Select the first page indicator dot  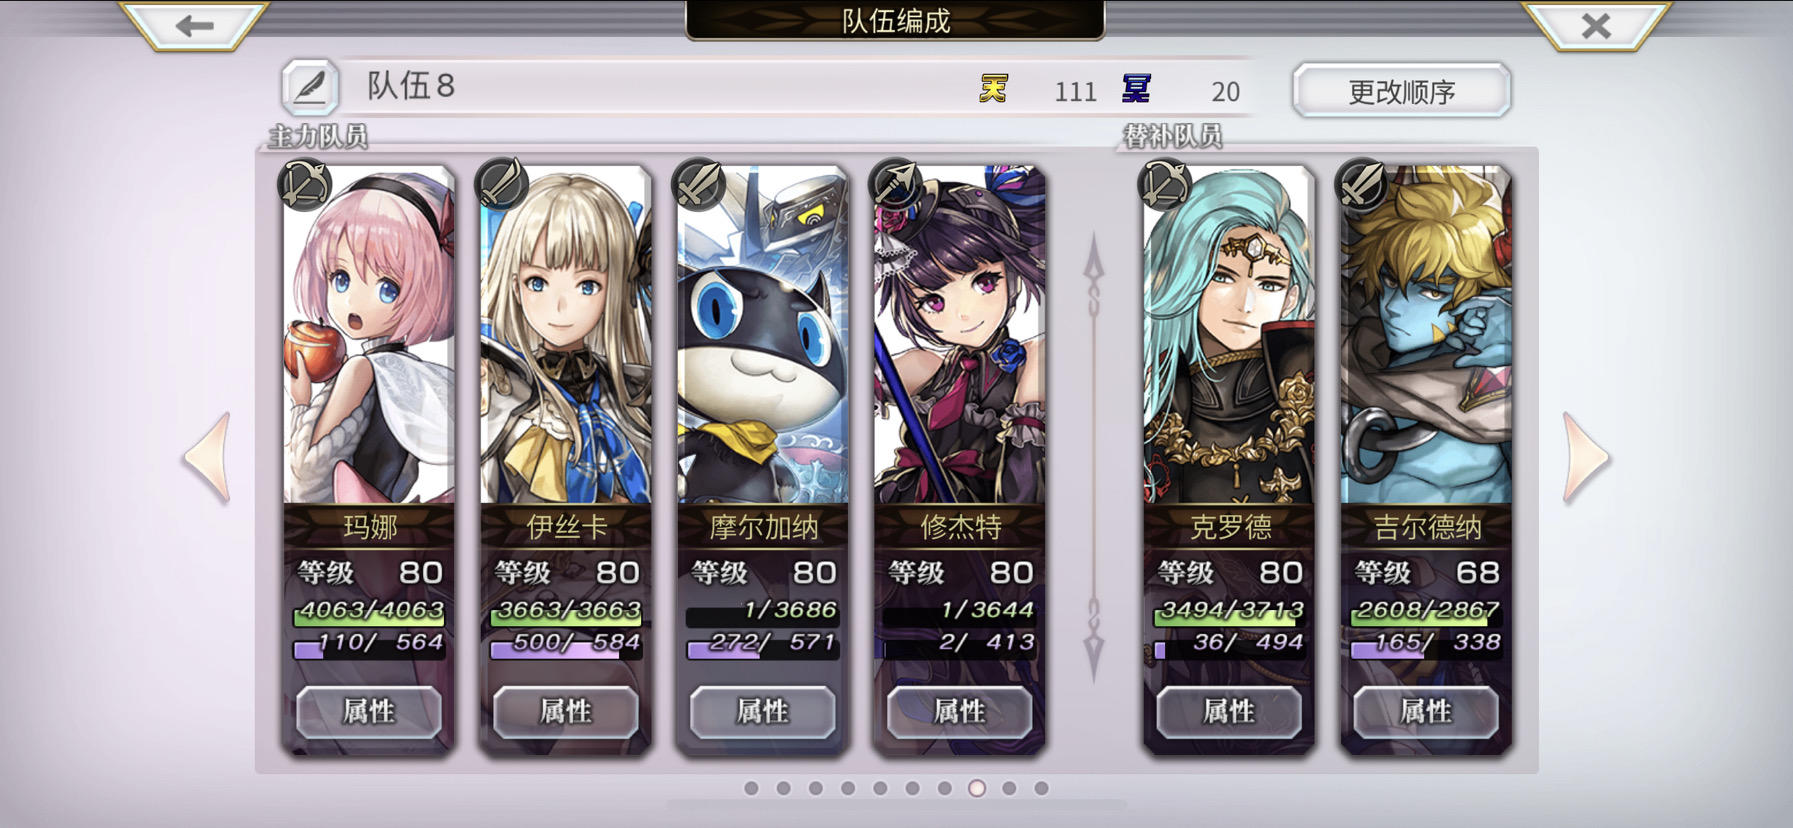pyautogui.click(x=751, y=788)
